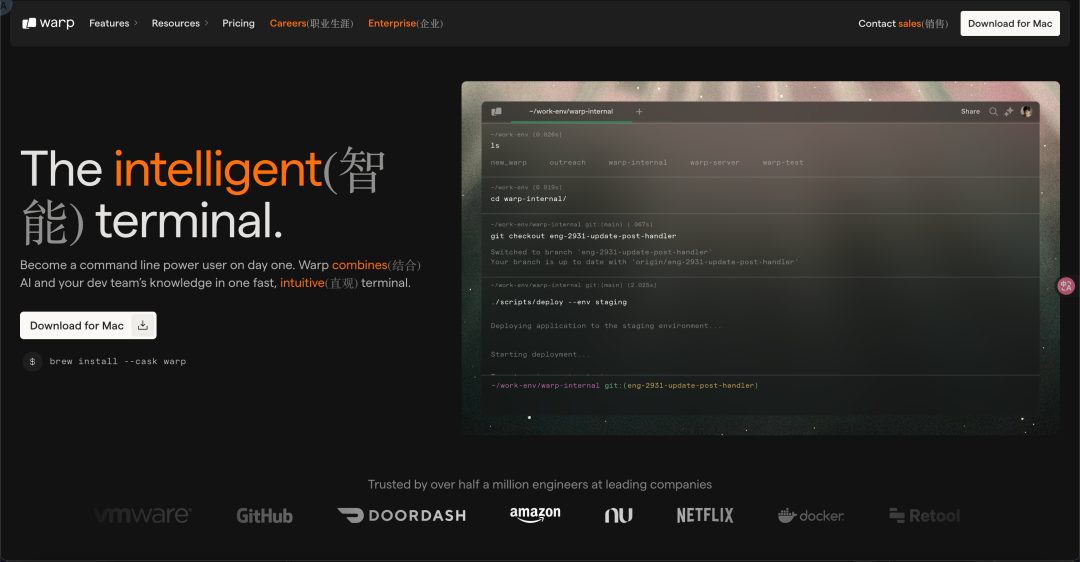Click Contact sales link
This screenshot has height=562, width=1080.
[903, 23]
